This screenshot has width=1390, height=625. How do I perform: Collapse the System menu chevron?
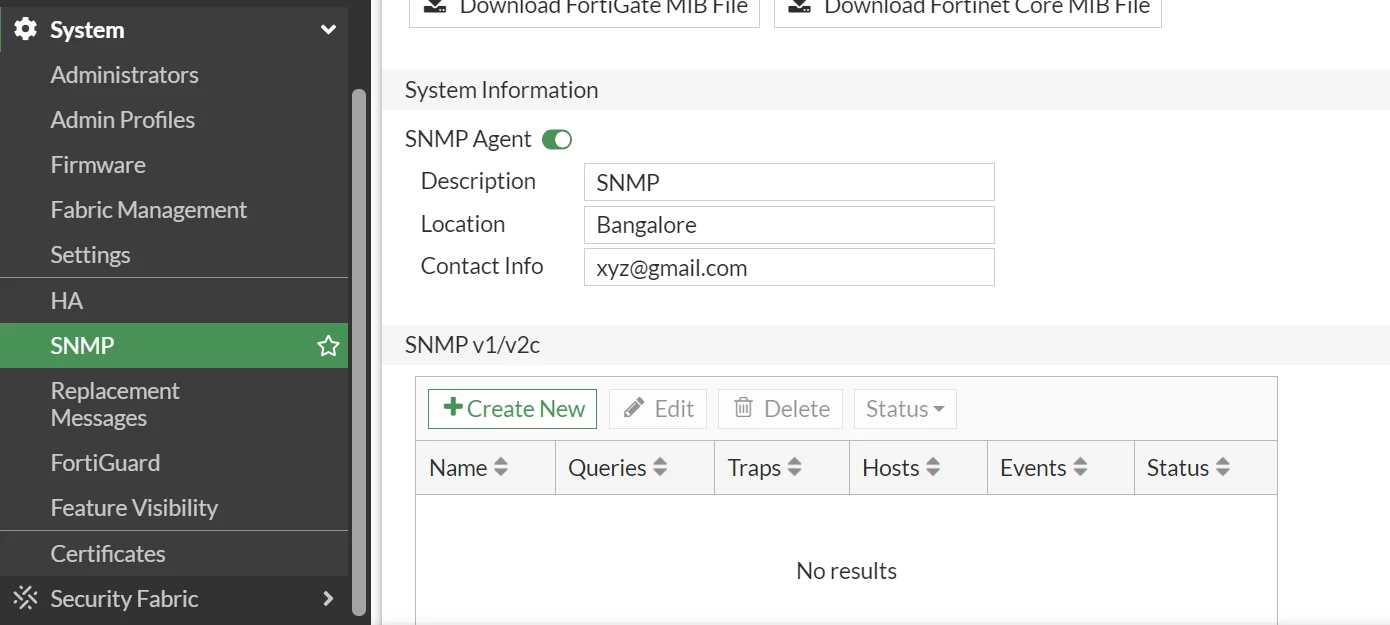coord(328,30)
